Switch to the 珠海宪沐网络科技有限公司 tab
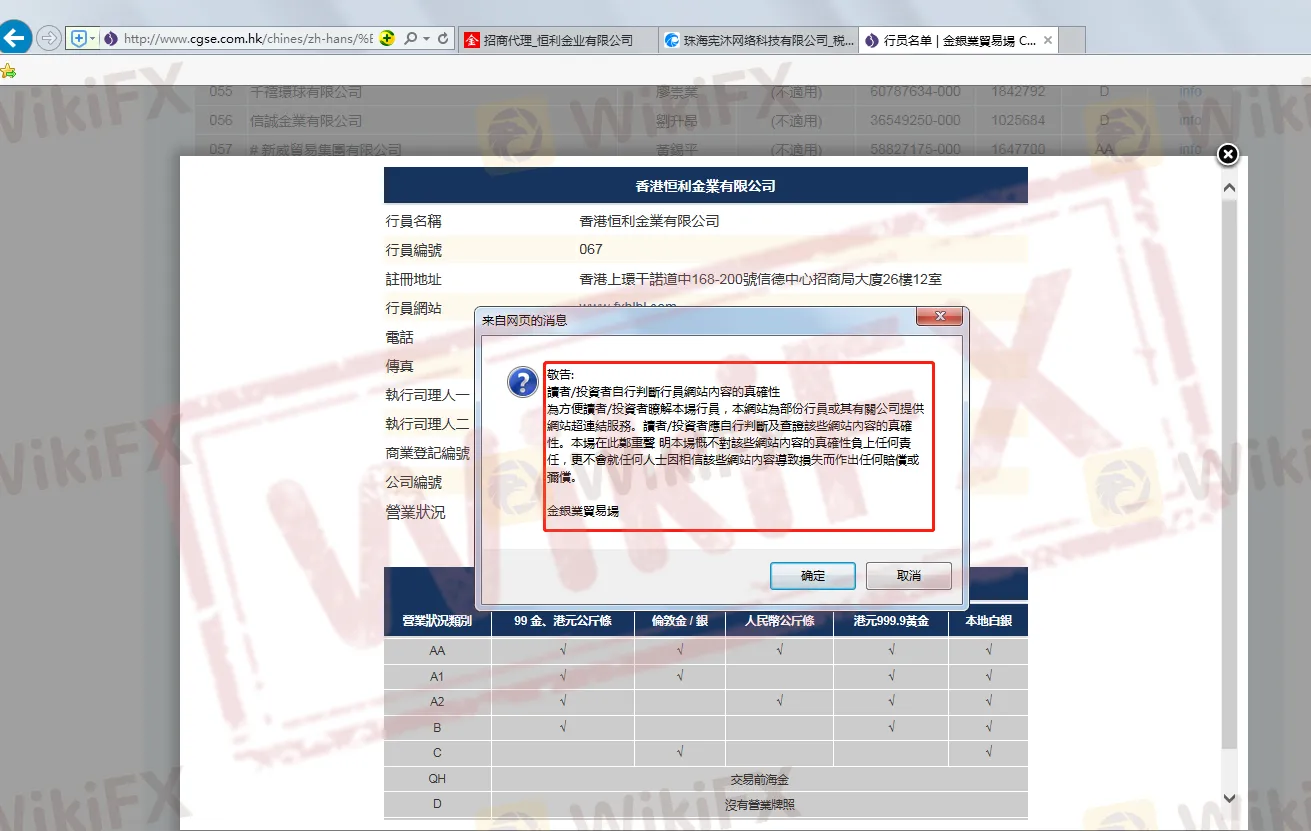The image size is (1311, 831). 758,40
